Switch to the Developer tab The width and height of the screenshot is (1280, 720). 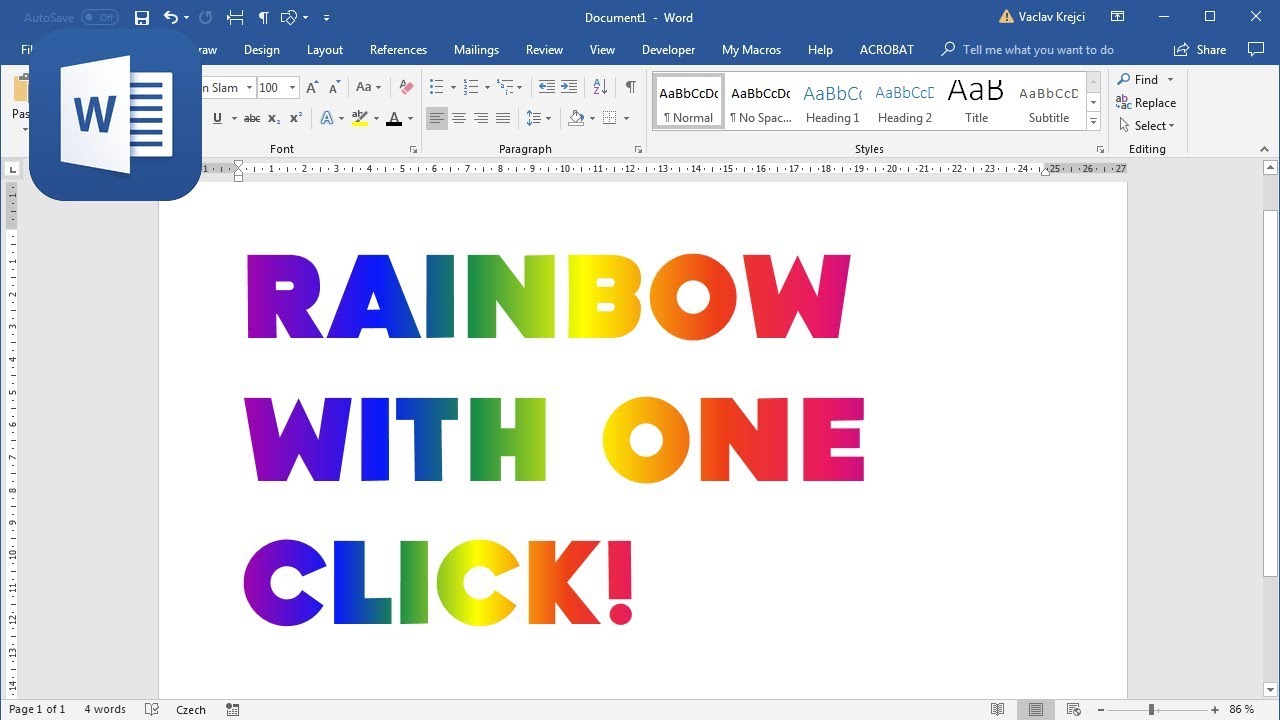(668, 50)
